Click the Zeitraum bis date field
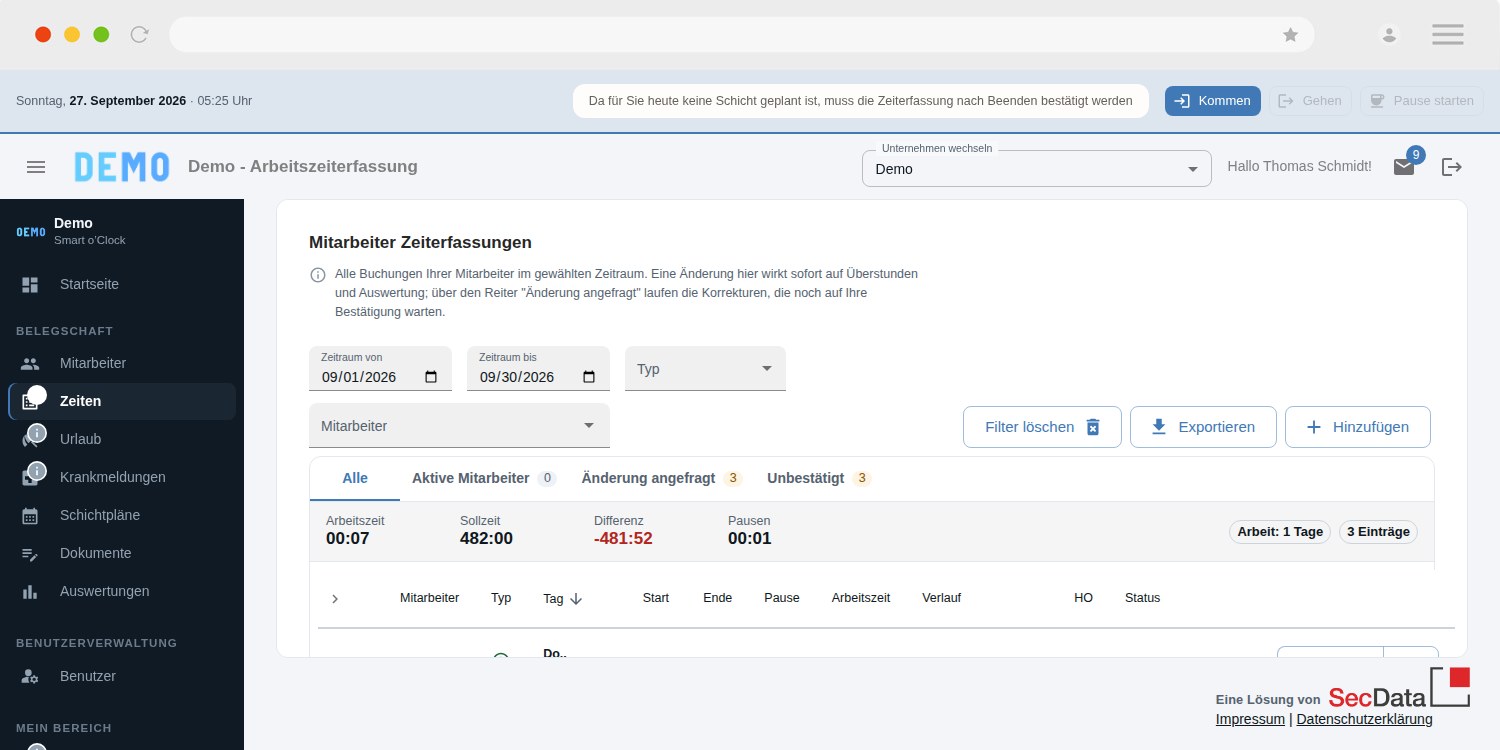 538,368
